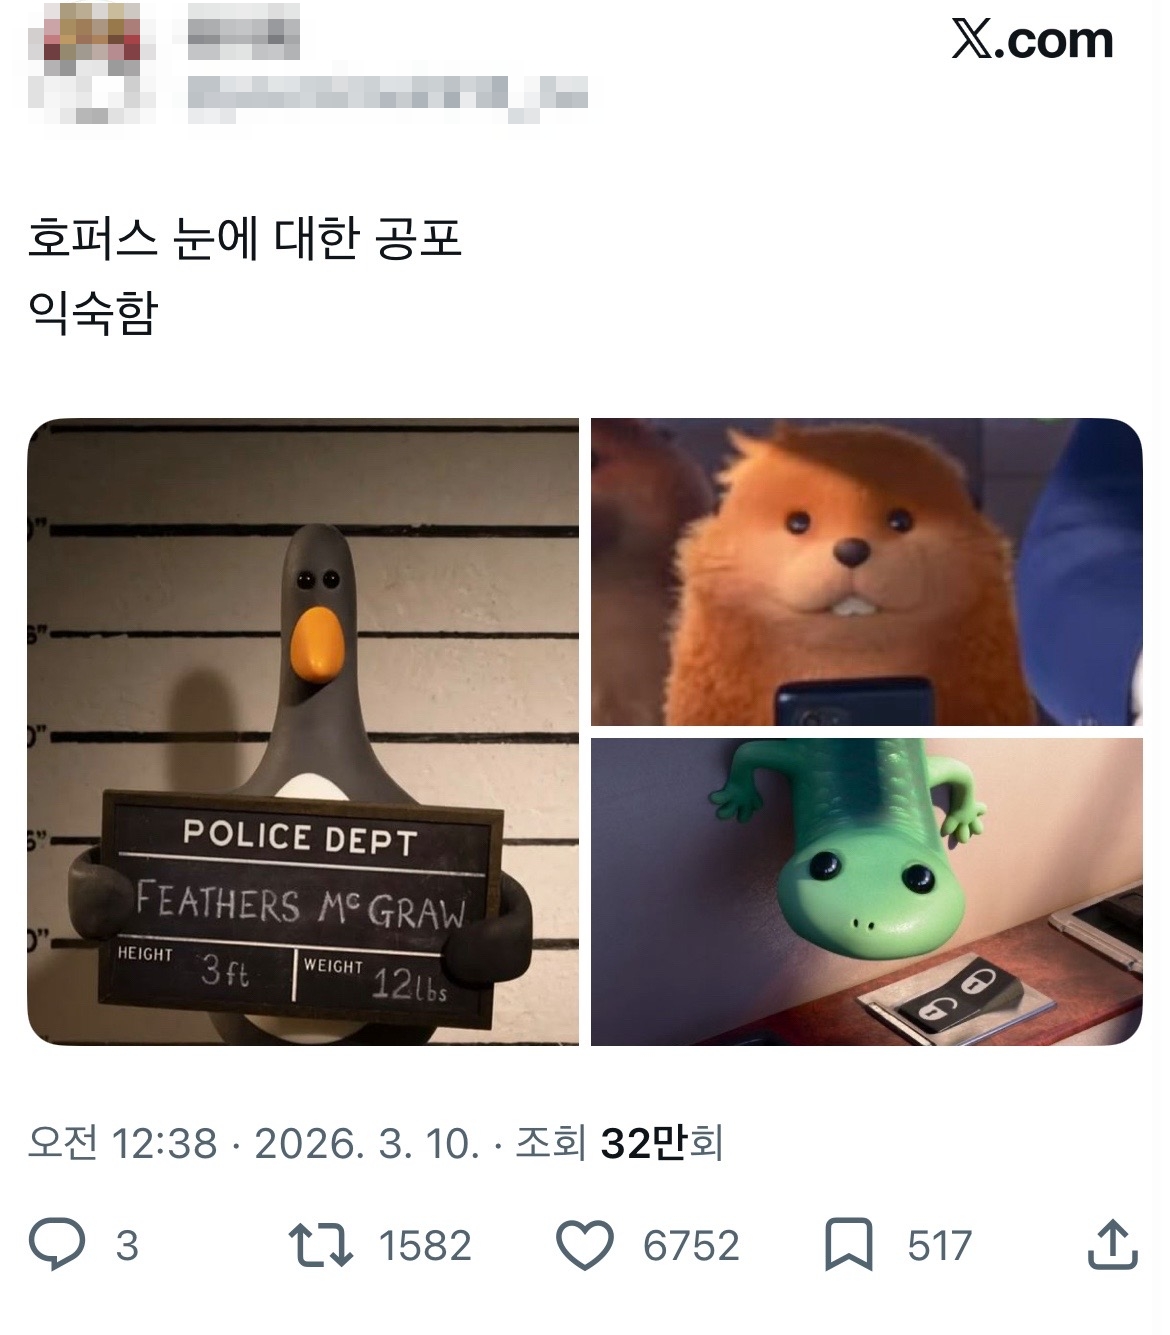This screenshot has height=1335, width=1170.
Task: Click the 오전 12:38 timestamp
Action: click(123, 1142)
